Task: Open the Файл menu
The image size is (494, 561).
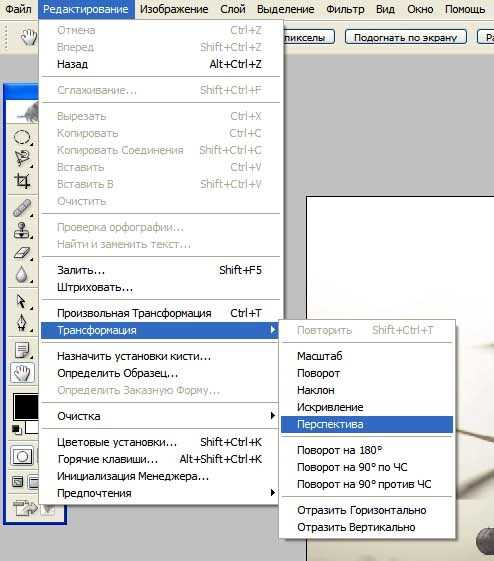Action: (19, 9)
